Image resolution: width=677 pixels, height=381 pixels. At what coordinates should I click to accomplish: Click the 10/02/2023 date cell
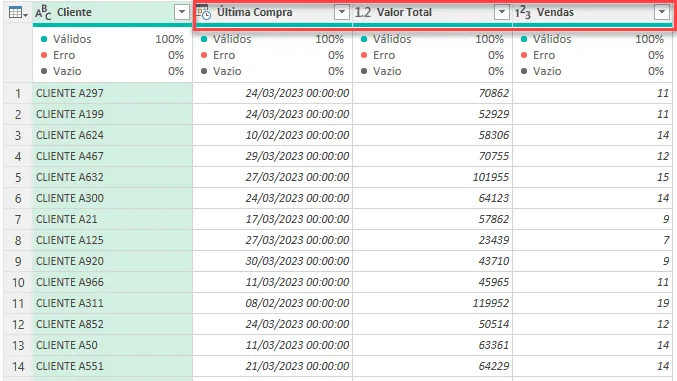tap(272, 135)
